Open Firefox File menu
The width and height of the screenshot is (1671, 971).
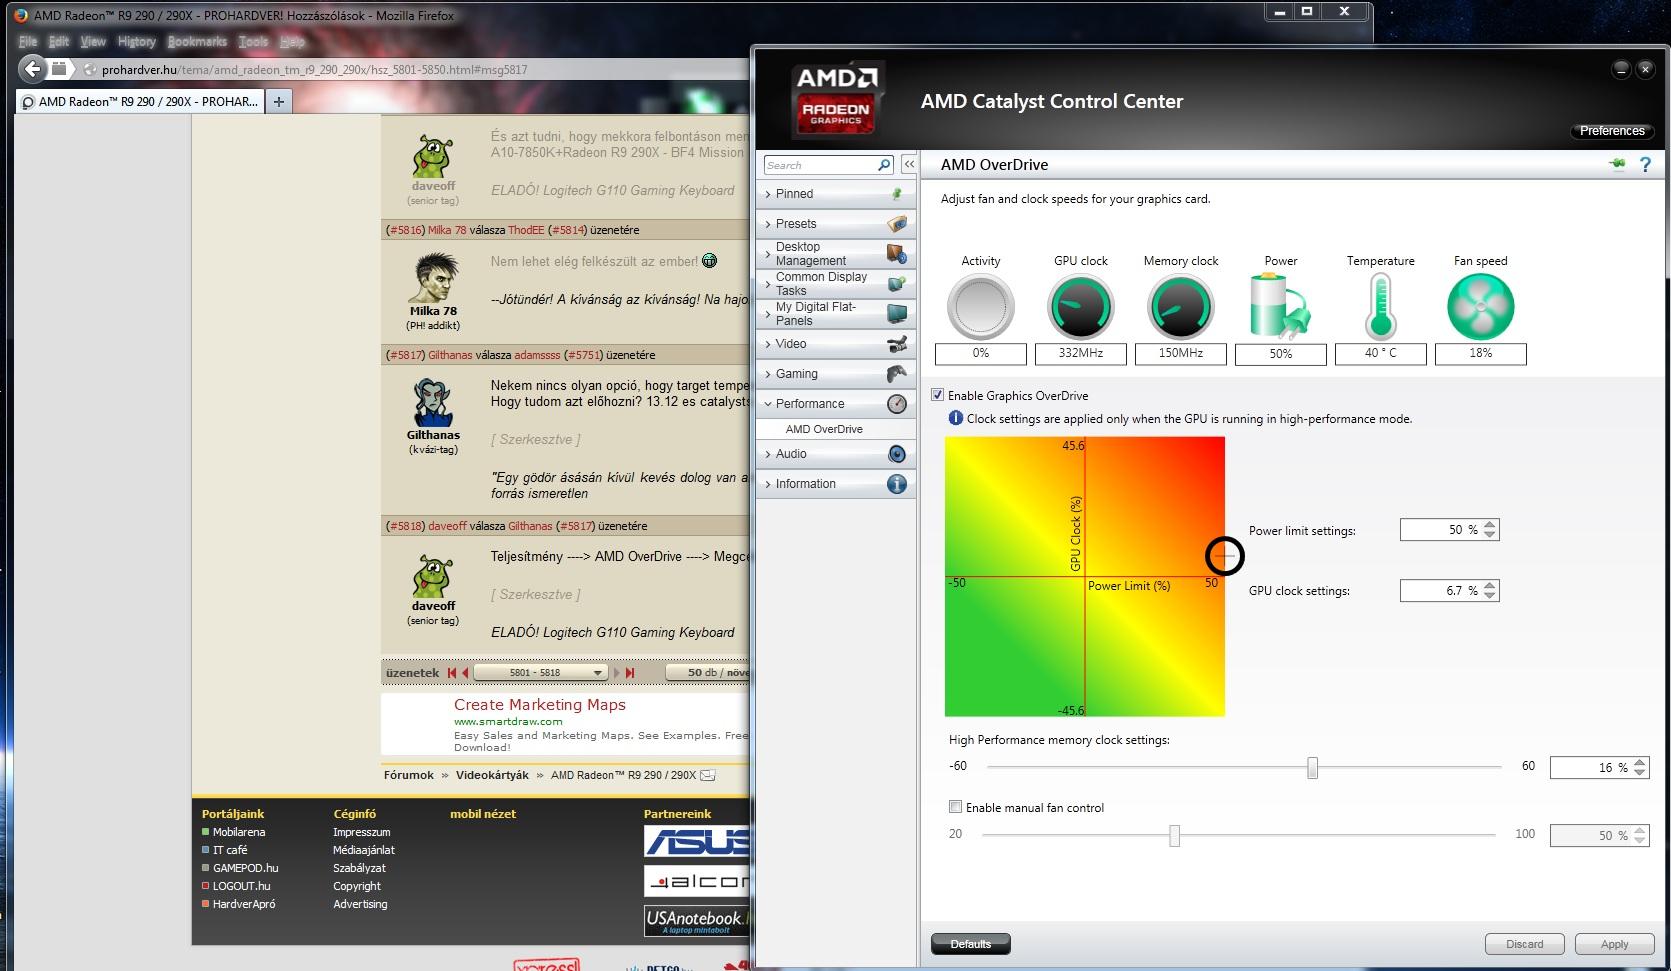coord(28,42)
